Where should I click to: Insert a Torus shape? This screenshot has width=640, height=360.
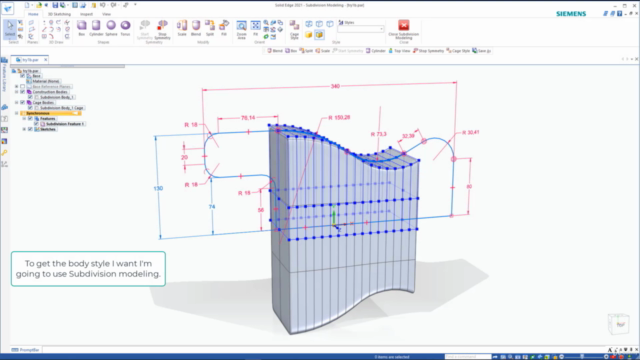(x=125, y=28)
